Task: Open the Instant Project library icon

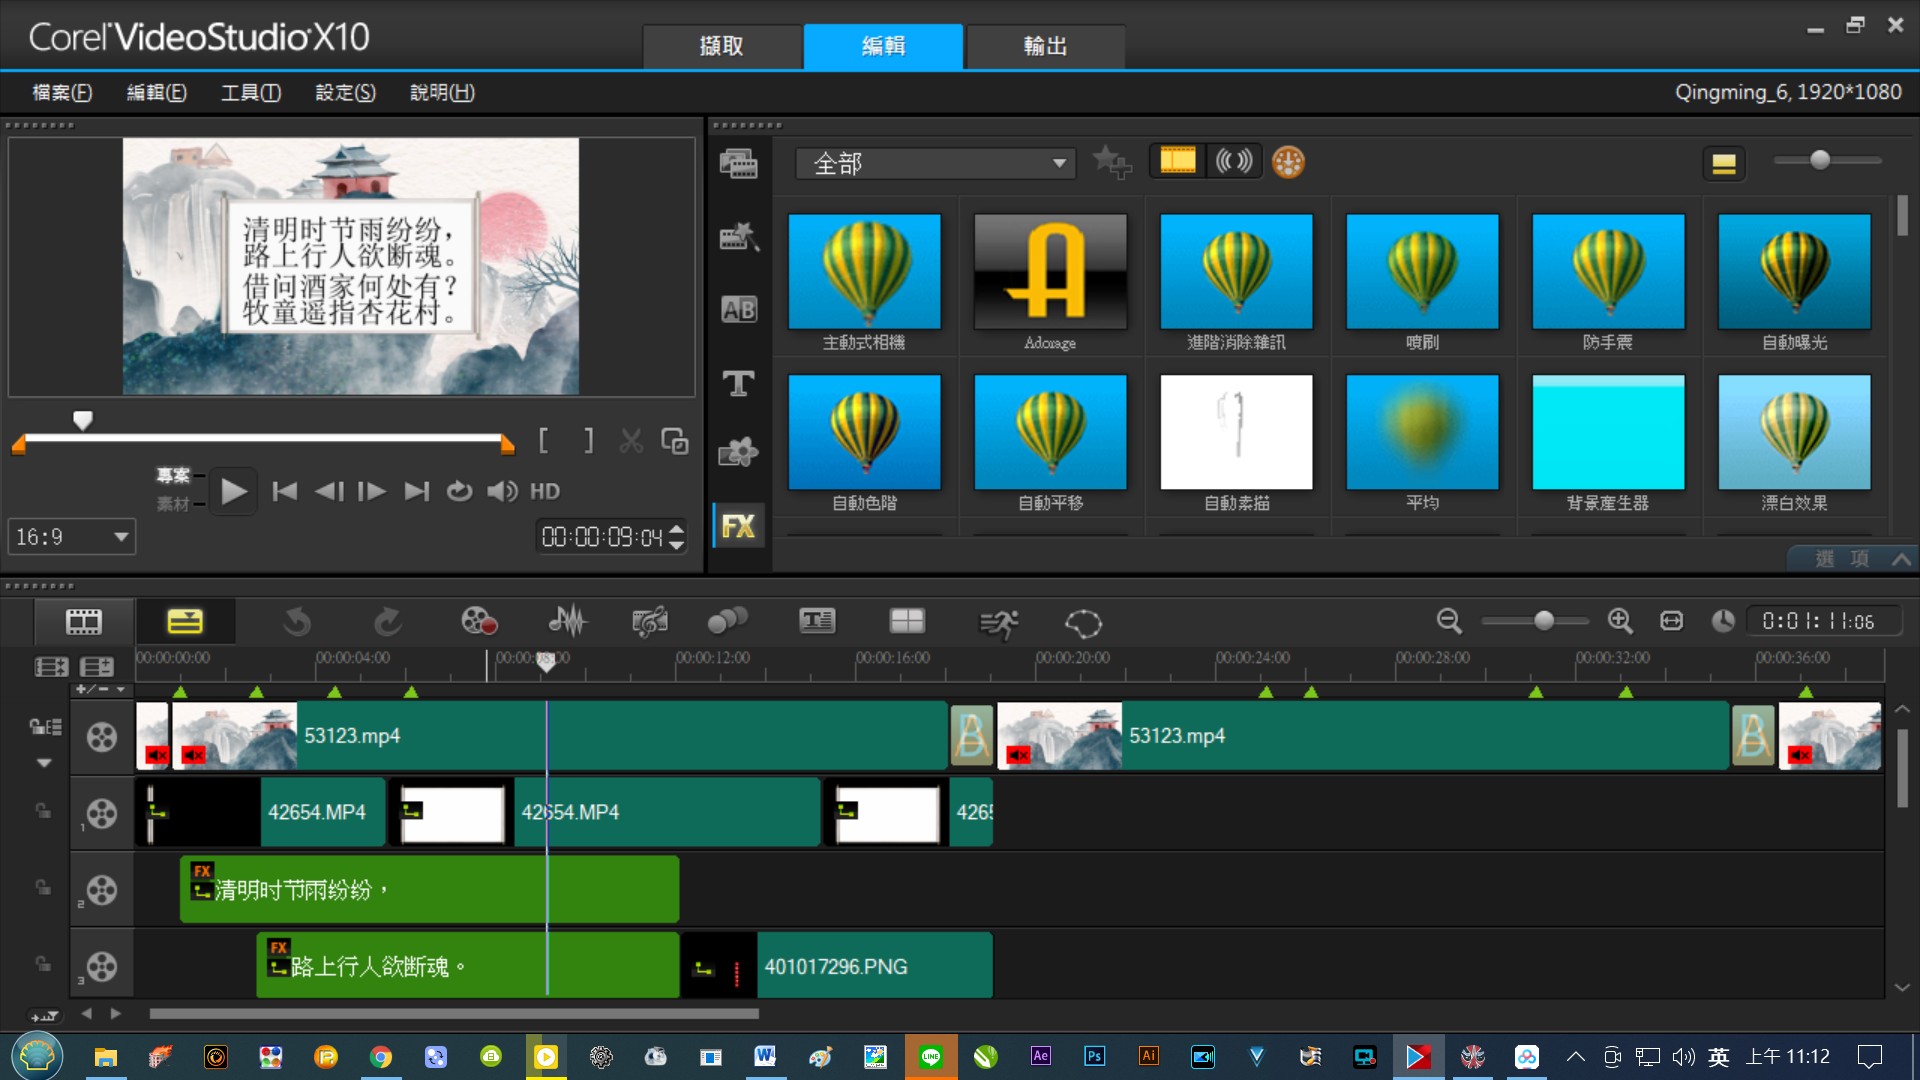Action: pos(739,237)
